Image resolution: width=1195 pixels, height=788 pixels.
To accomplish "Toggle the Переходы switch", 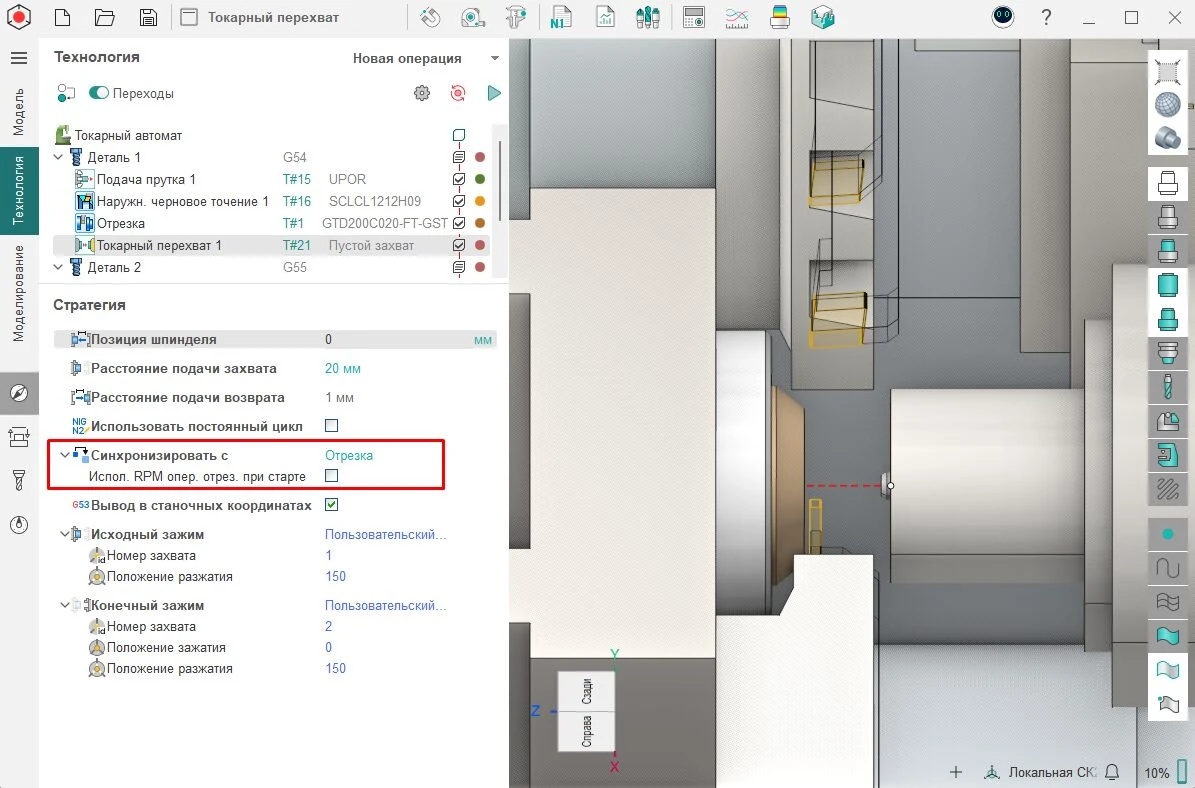I will [99, 93].
